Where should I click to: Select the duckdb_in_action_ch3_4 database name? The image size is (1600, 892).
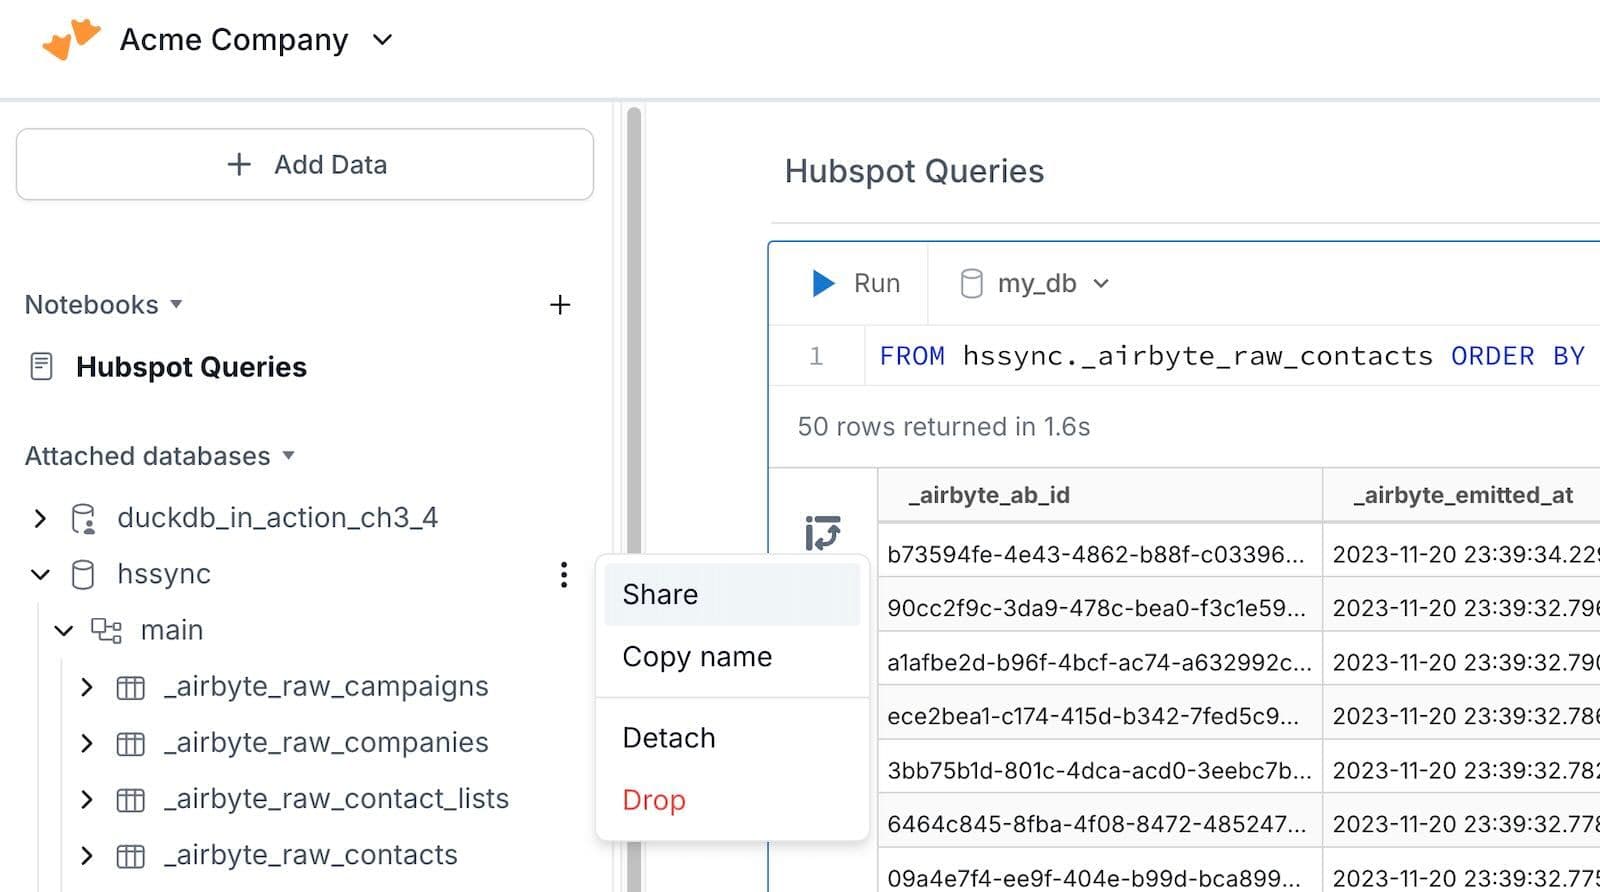(277, 518)
